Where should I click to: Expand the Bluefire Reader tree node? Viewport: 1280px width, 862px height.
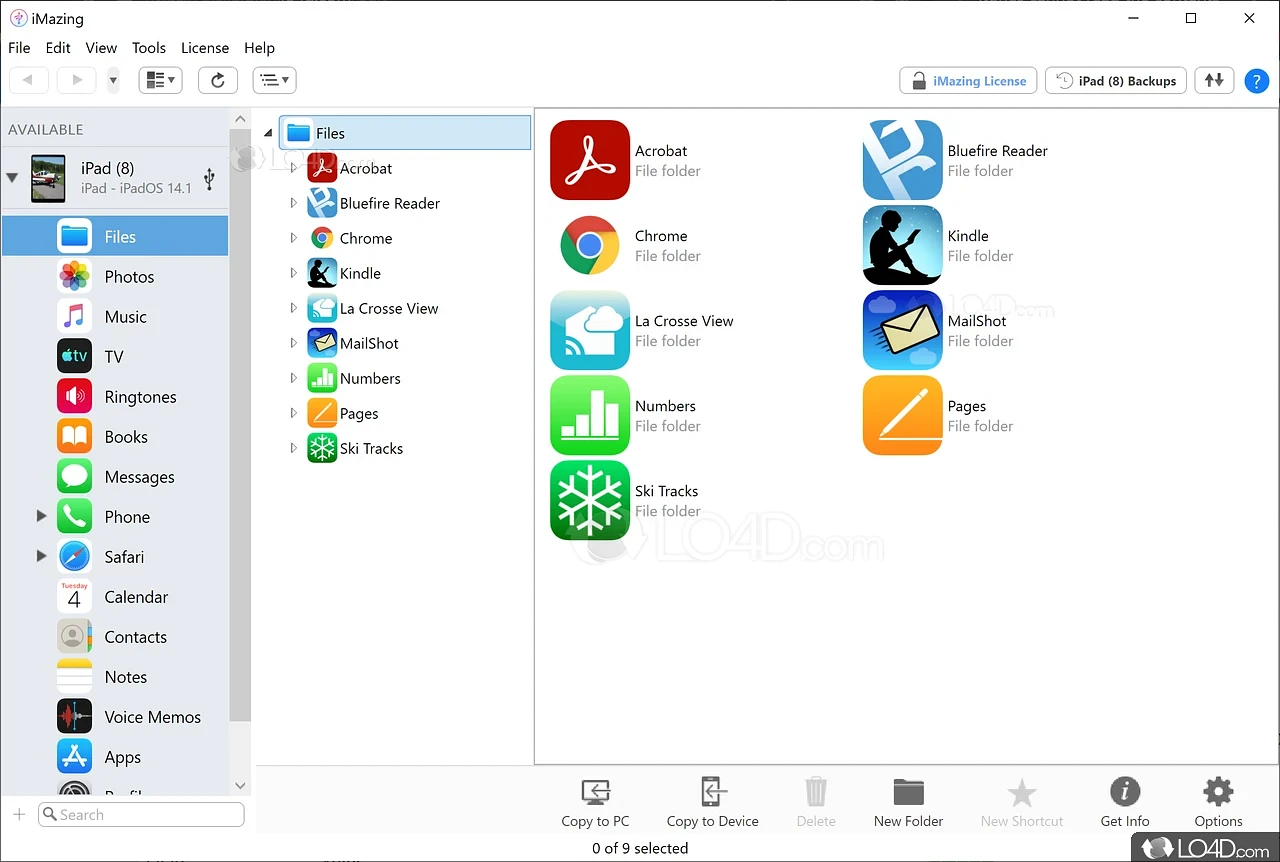(x=293, y=203)
